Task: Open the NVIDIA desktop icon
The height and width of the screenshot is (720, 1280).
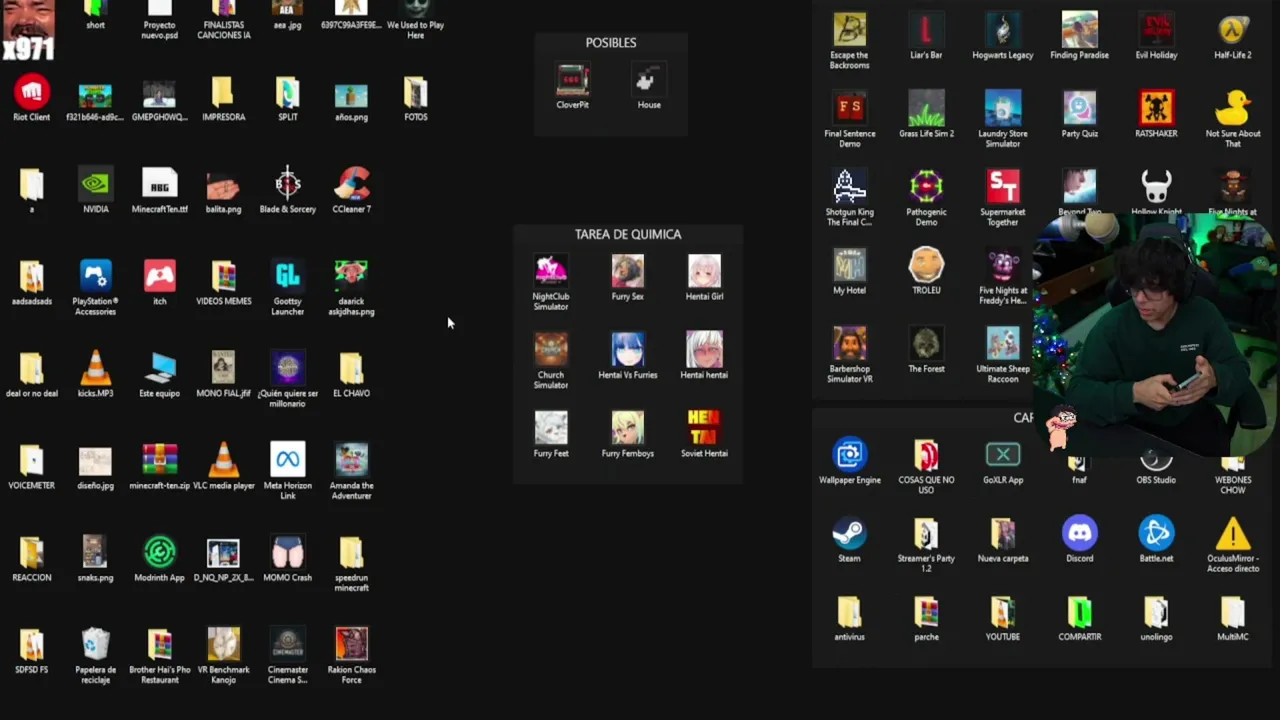Action: pyautogui.click(x=96, y=185)
